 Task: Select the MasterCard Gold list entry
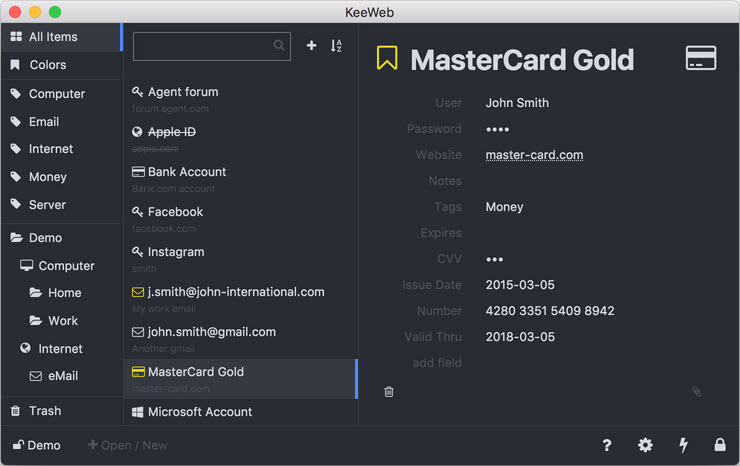[x=241, y=379]
